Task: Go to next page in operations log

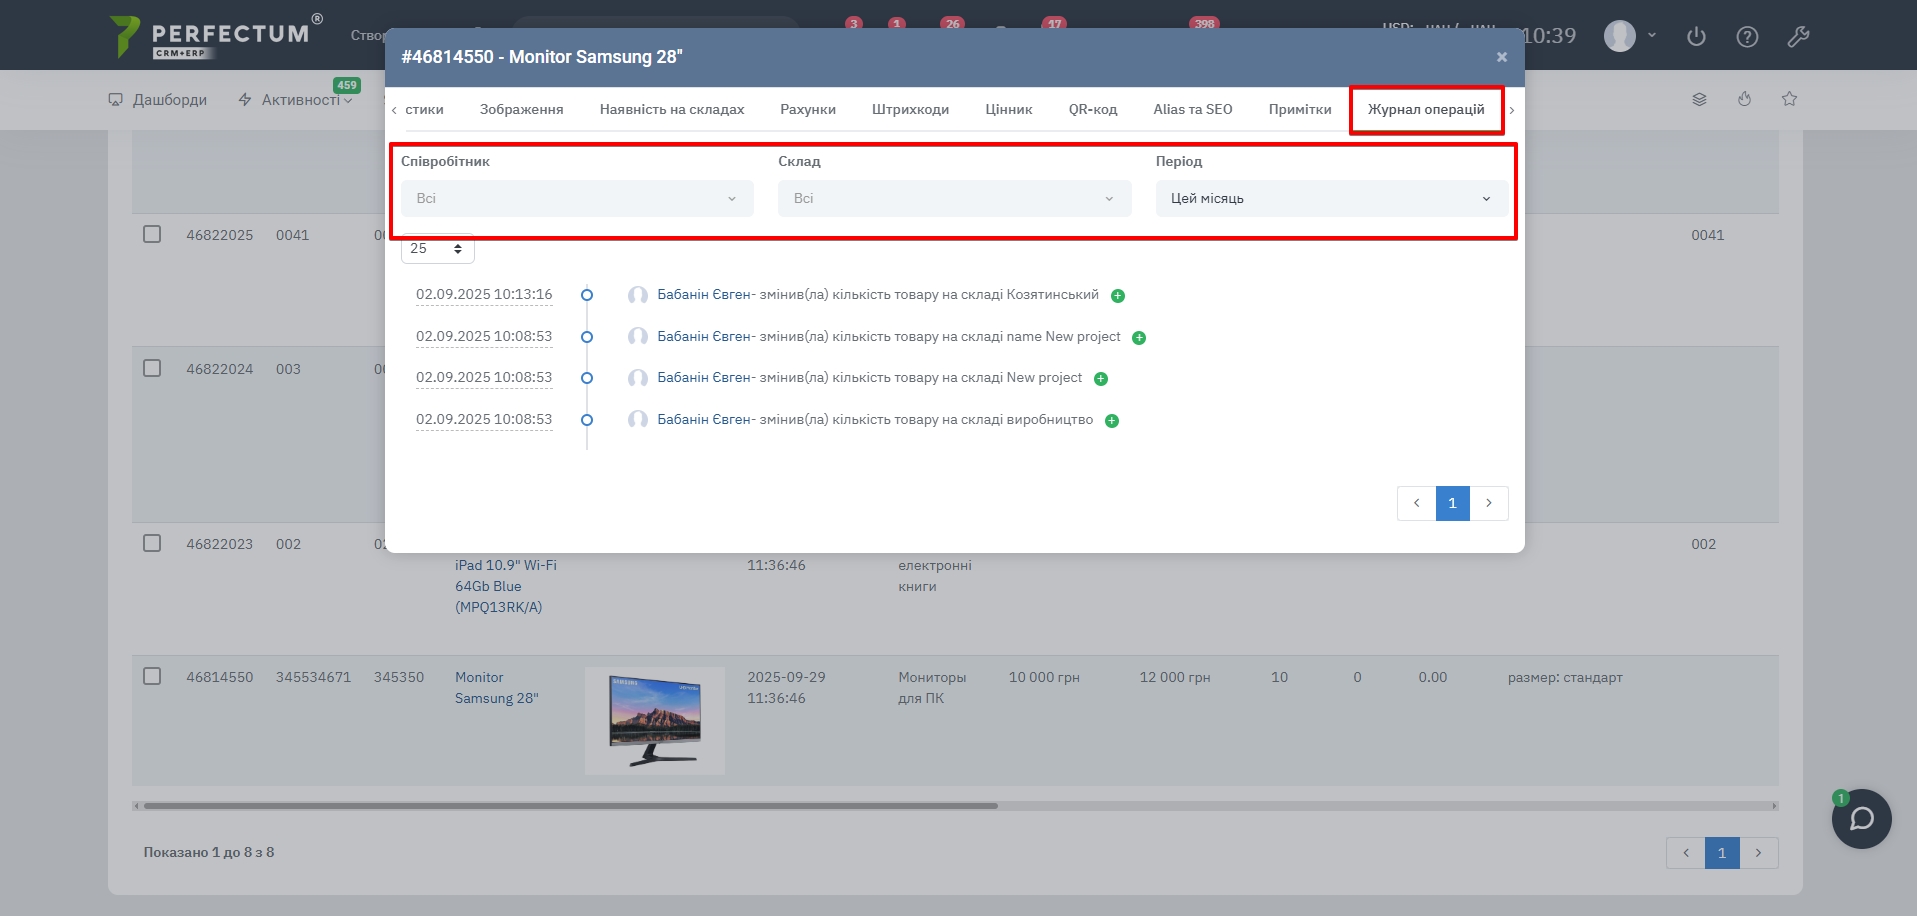Action: click(x=1489, y=503)
